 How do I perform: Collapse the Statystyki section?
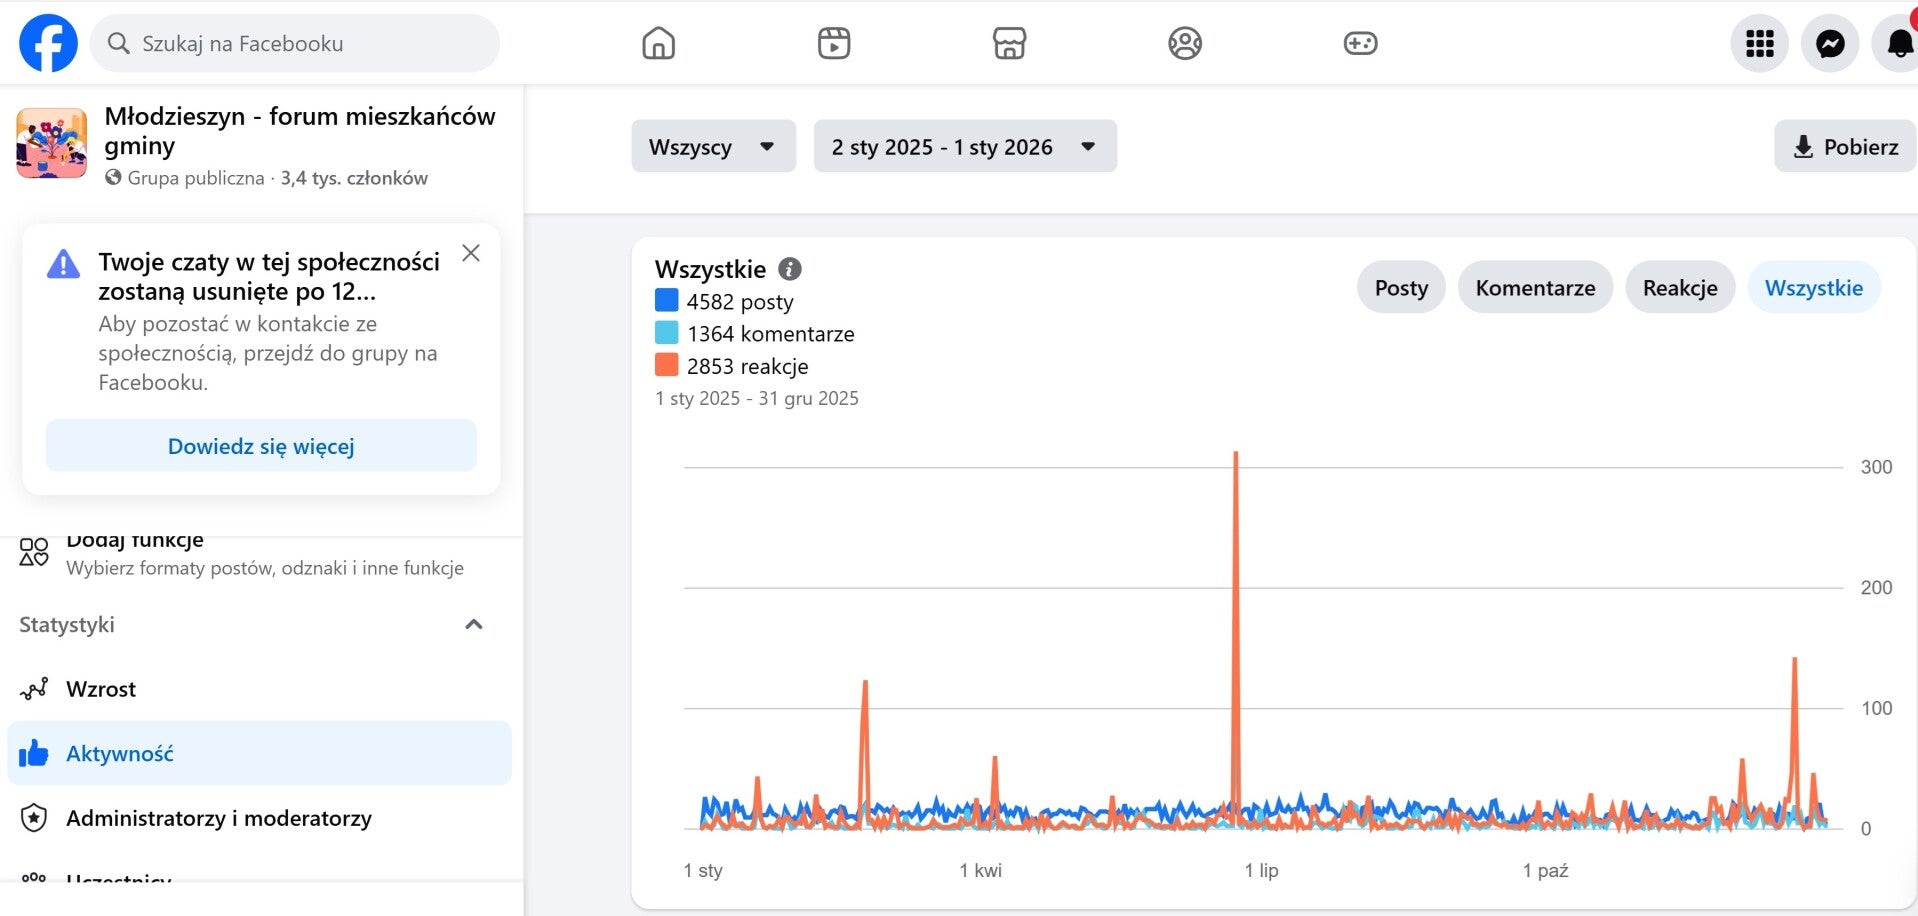click(x=474, y=625)
